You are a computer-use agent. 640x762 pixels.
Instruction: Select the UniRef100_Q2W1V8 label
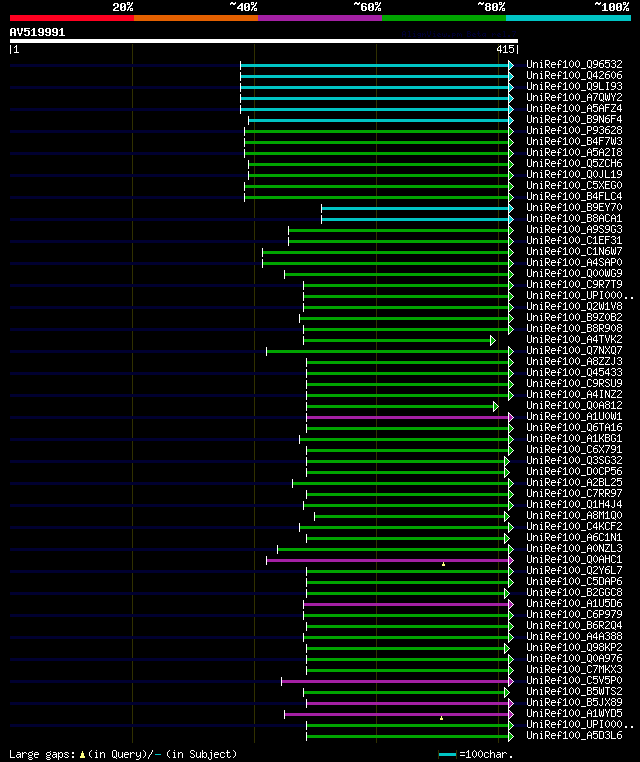(574, 307)
